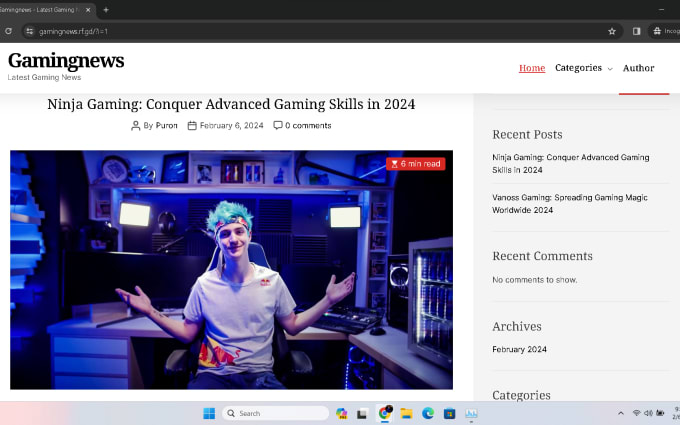Click the Recent Comments heading
This screenshot has height=425, width=680.
pos(542,256)
